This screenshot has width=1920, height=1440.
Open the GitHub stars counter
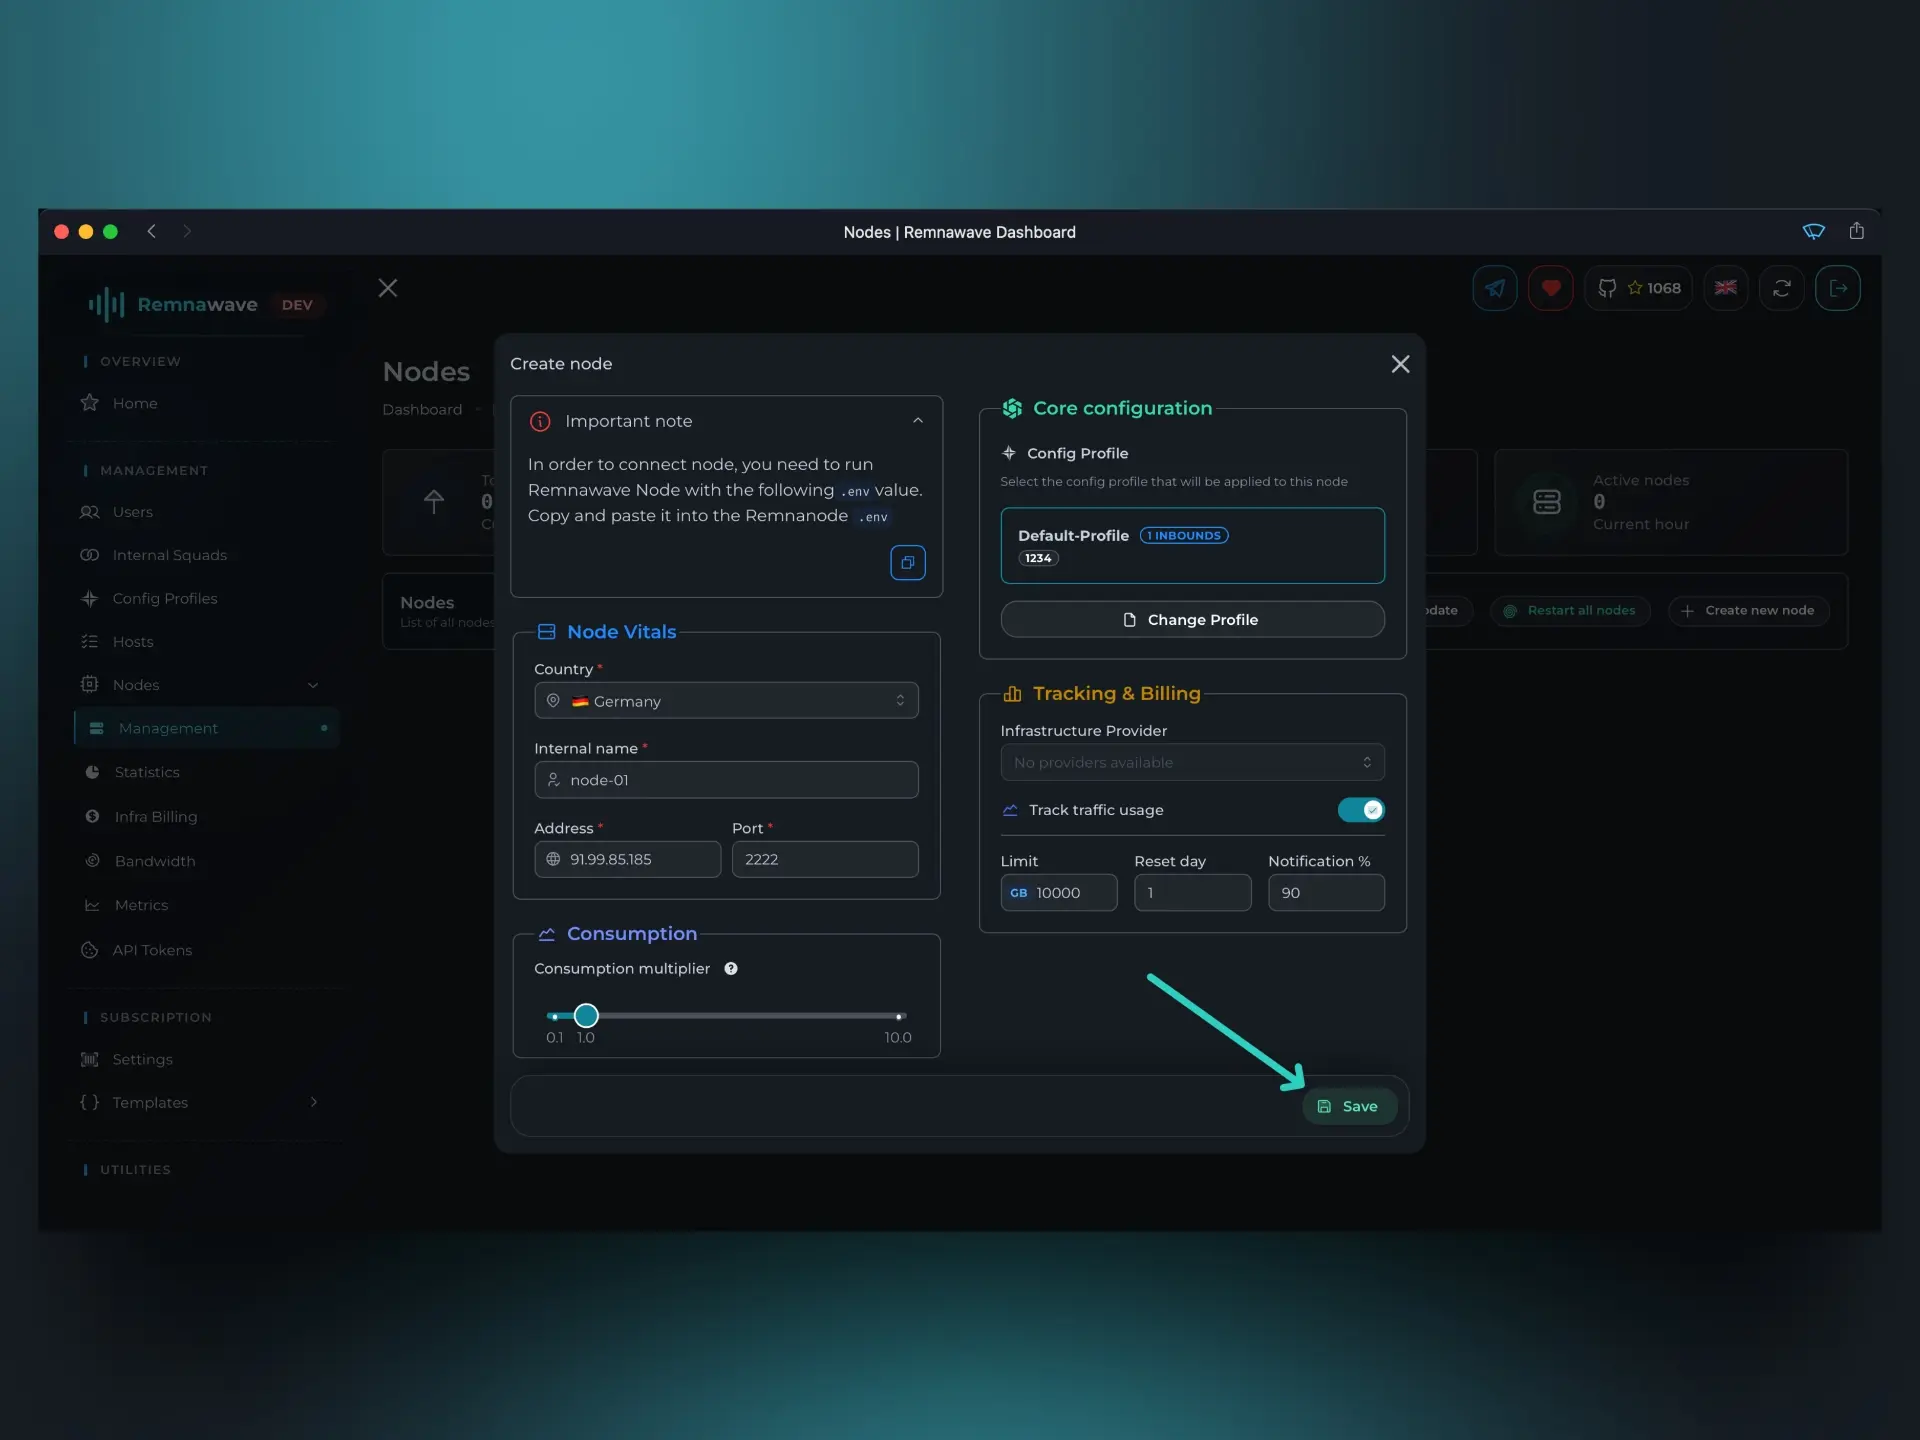(x=1640, y=288)
